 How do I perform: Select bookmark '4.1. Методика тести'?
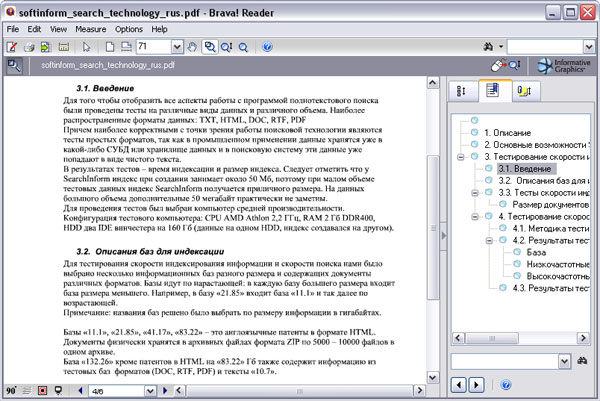(x=551, y=229)
